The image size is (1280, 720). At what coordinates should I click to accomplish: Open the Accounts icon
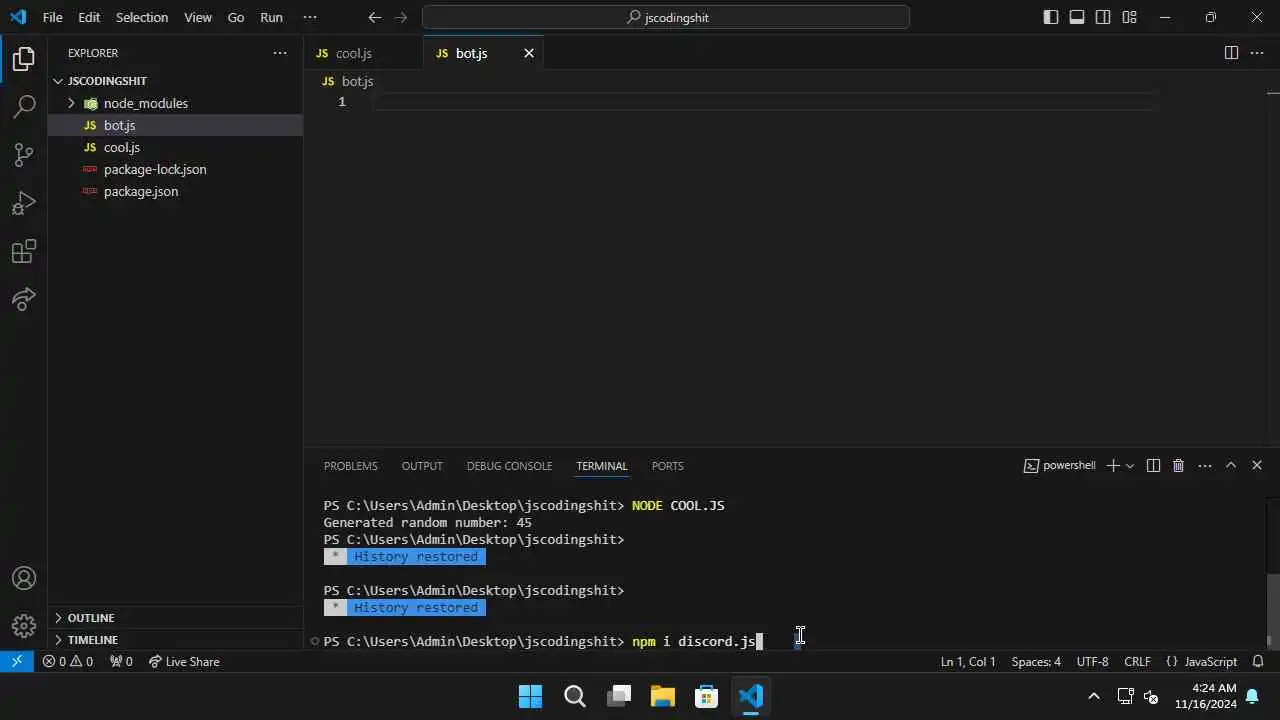click(x=24, y=578)
